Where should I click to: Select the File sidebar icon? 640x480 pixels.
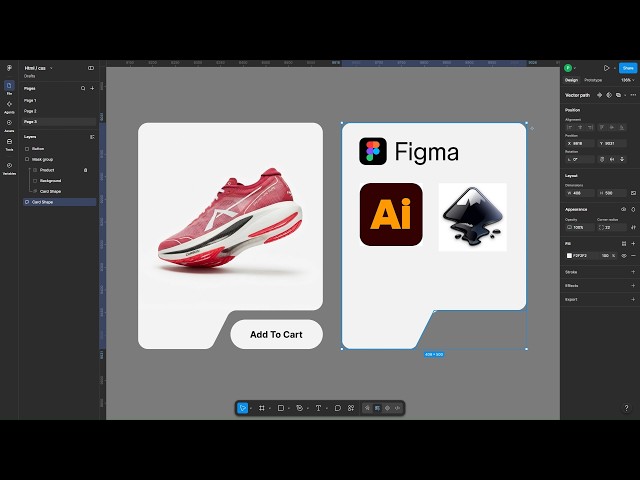(x=9, y=87)
